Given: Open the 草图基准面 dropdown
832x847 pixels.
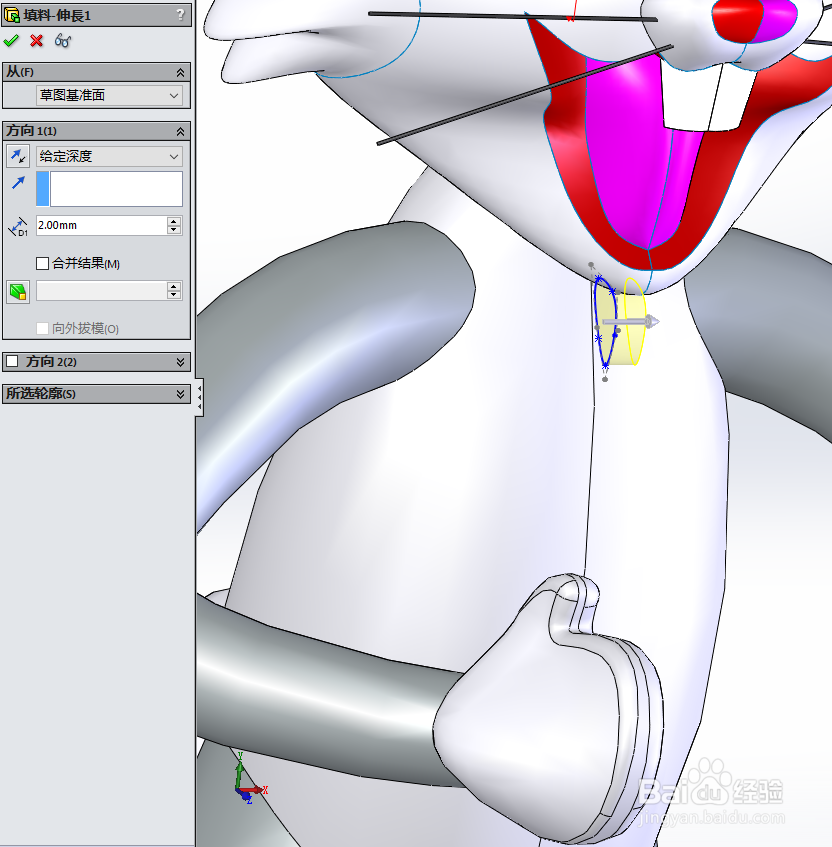Looking at the screenshot, I should (110, 96).
